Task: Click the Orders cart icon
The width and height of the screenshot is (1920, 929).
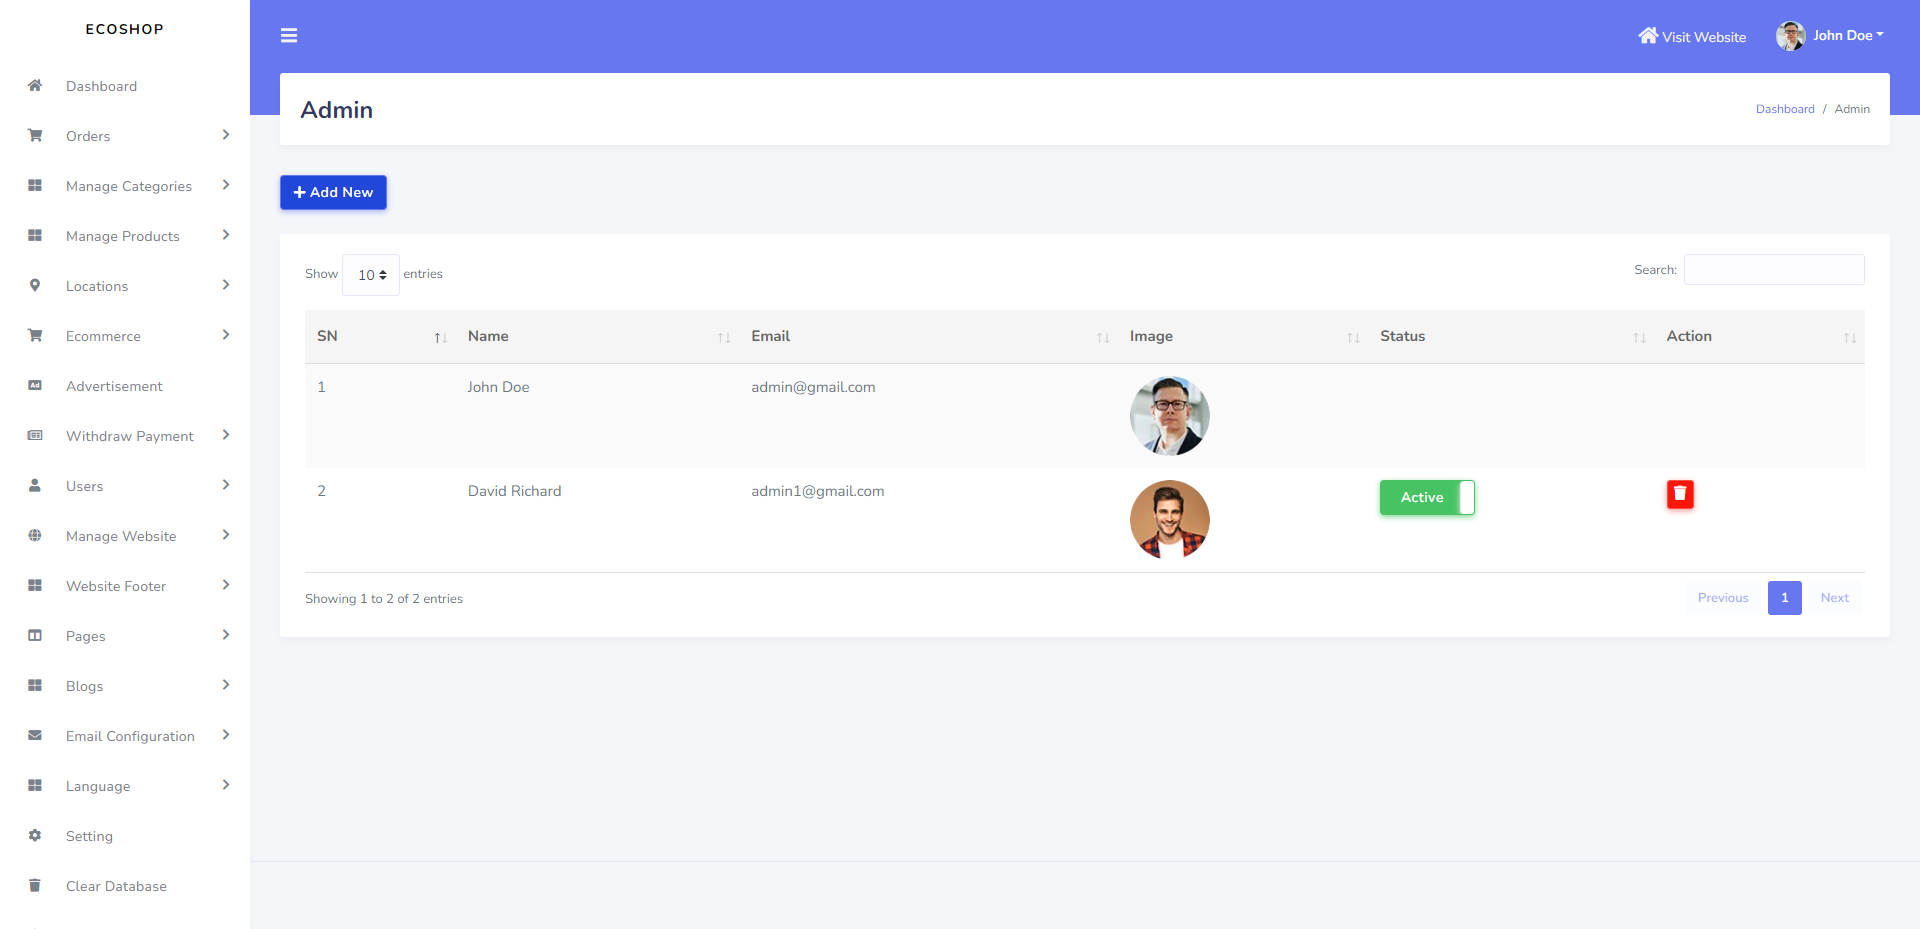Action: click(35, 135)
